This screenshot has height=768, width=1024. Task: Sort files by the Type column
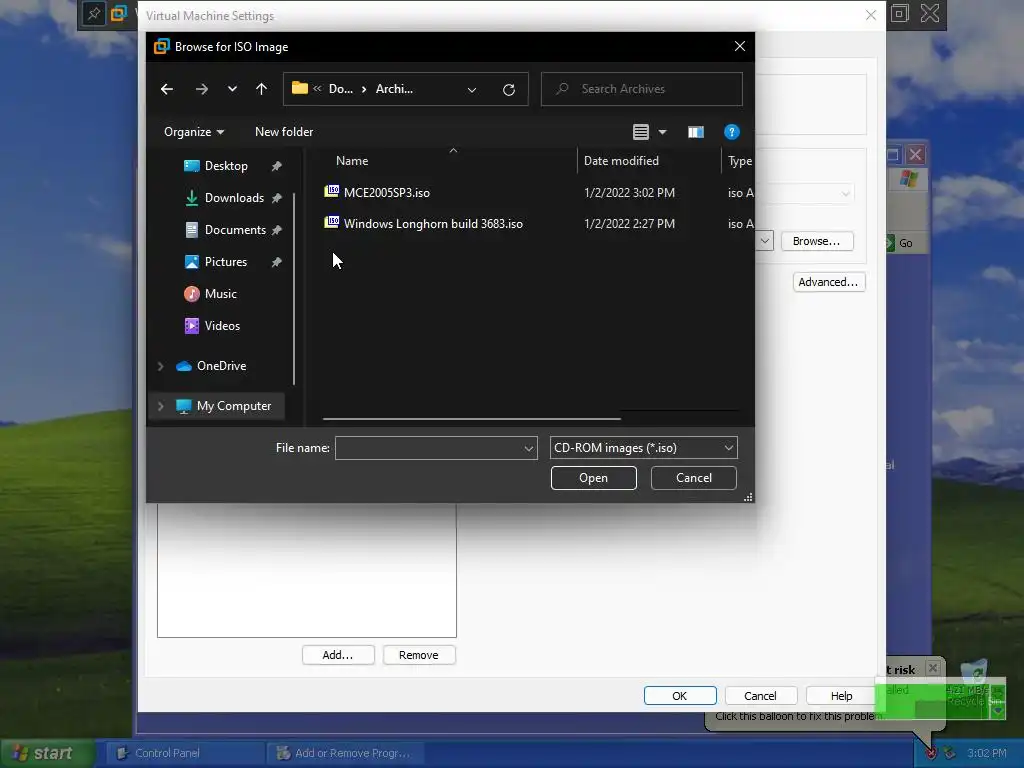(x=739, y=161)
